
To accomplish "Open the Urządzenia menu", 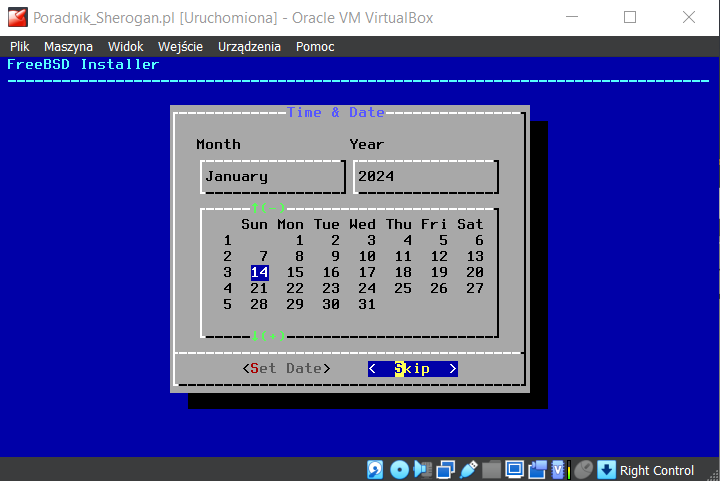I will 249,47.
